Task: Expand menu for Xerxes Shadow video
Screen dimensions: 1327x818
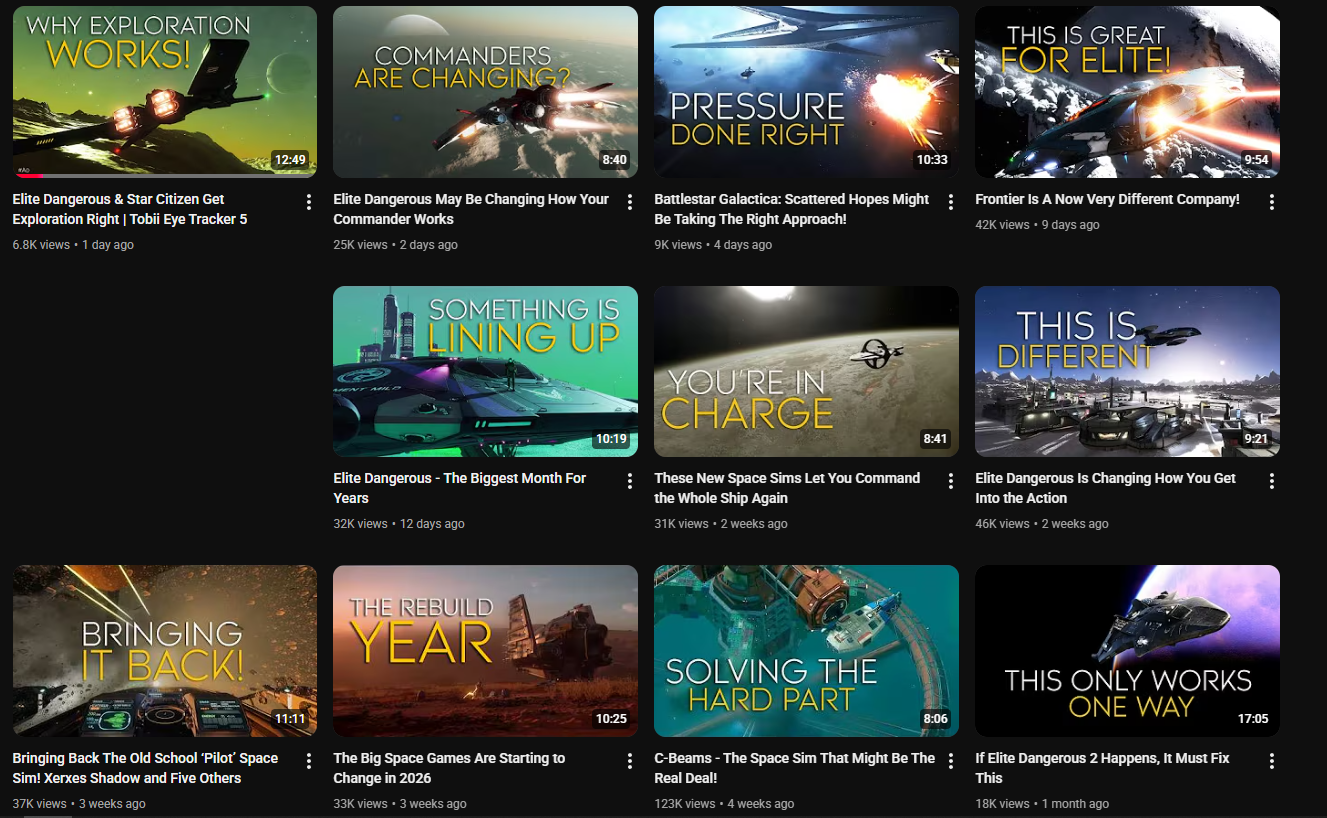Action: pyautogui.click(x=309, y=761)
